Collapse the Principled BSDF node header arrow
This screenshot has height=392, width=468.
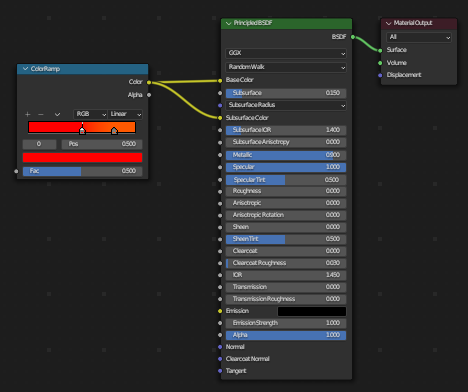228,23
